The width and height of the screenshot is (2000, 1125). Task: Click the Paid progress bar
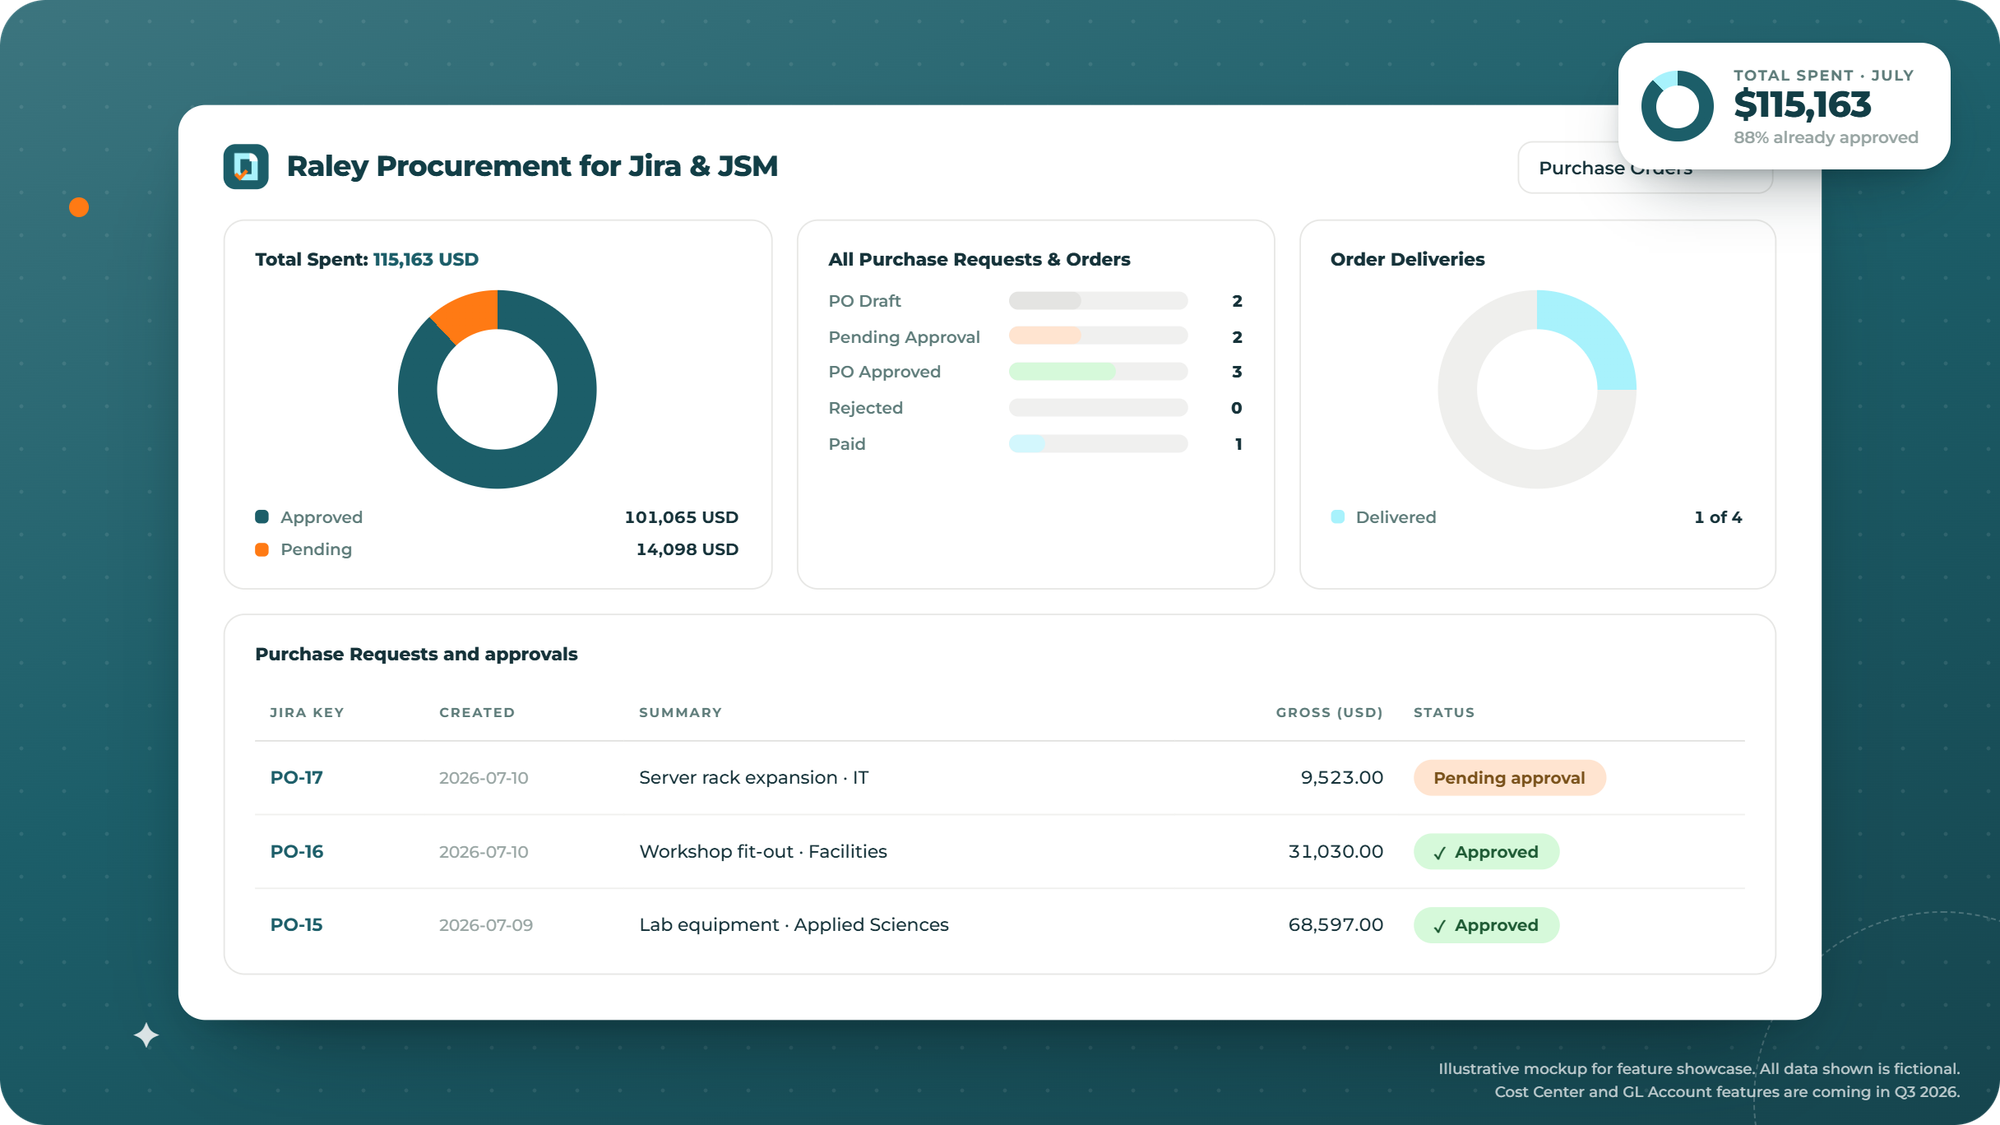[1098, 444]
